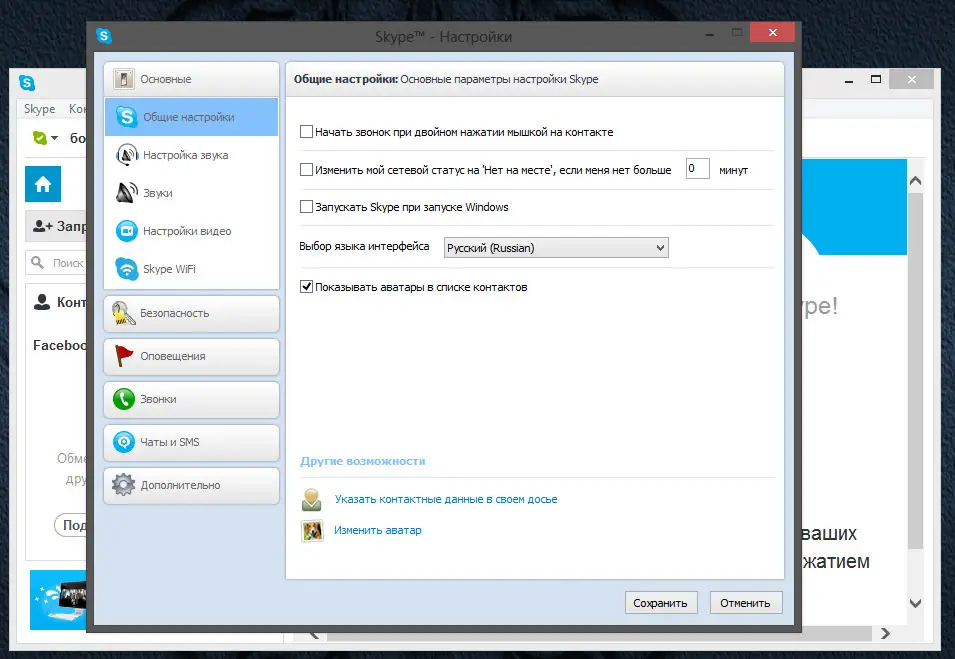Screen dimensions: 955x659
Task: Click the scroll down arrow in main window
Action: tap(915, 603)
